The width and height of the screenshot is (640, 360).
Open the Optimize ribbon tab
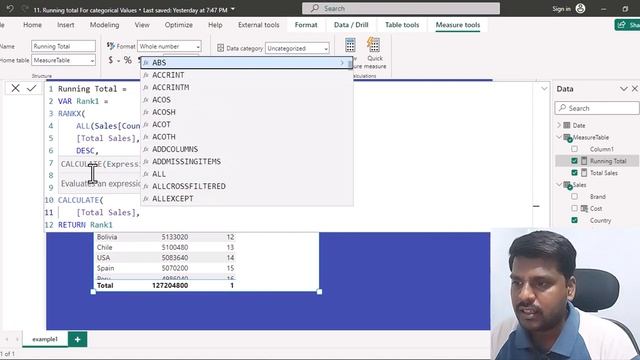coord(179,25)
